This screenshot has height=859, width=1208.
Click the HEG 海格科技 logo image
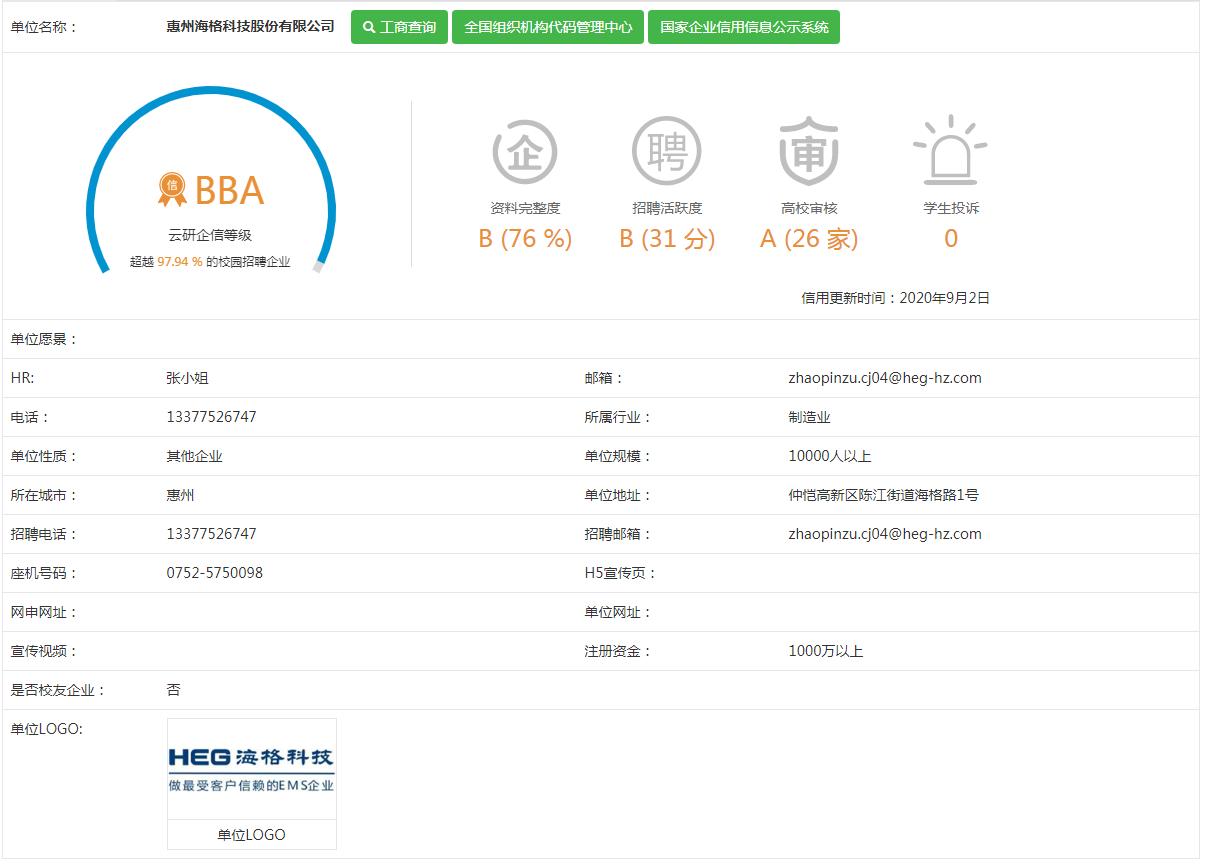click(x=252, y=769)
